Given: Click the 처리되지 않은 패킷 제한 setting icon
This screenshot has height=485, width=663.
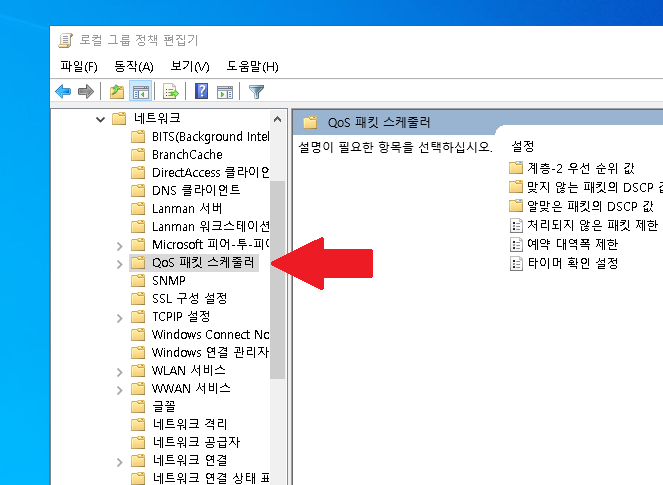Looking at the screenshot, I should pyautogui.click(x=516, y=225).
